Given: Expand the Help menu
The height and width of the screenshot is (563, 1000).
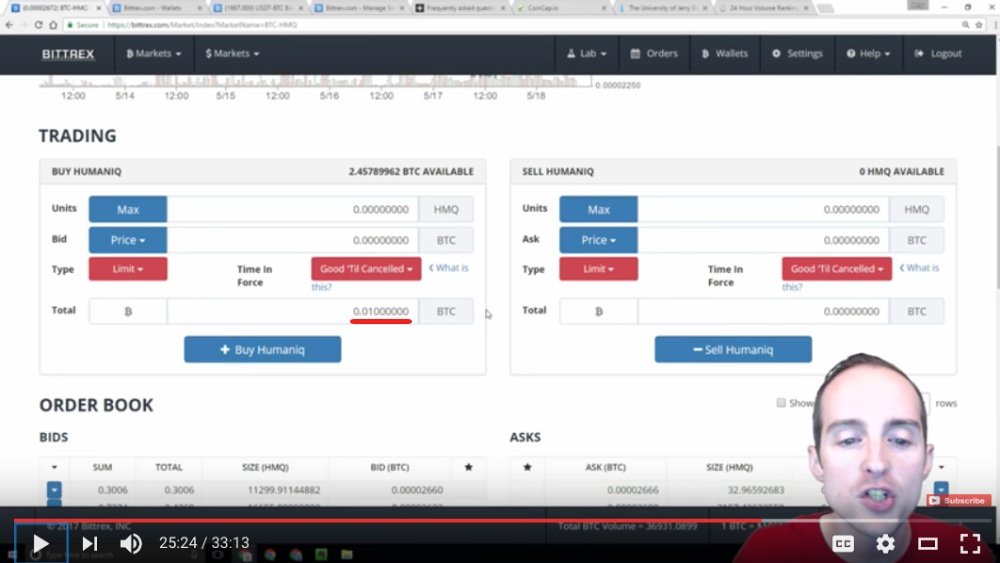Looking at the screenshot, I should coord(869,54).
